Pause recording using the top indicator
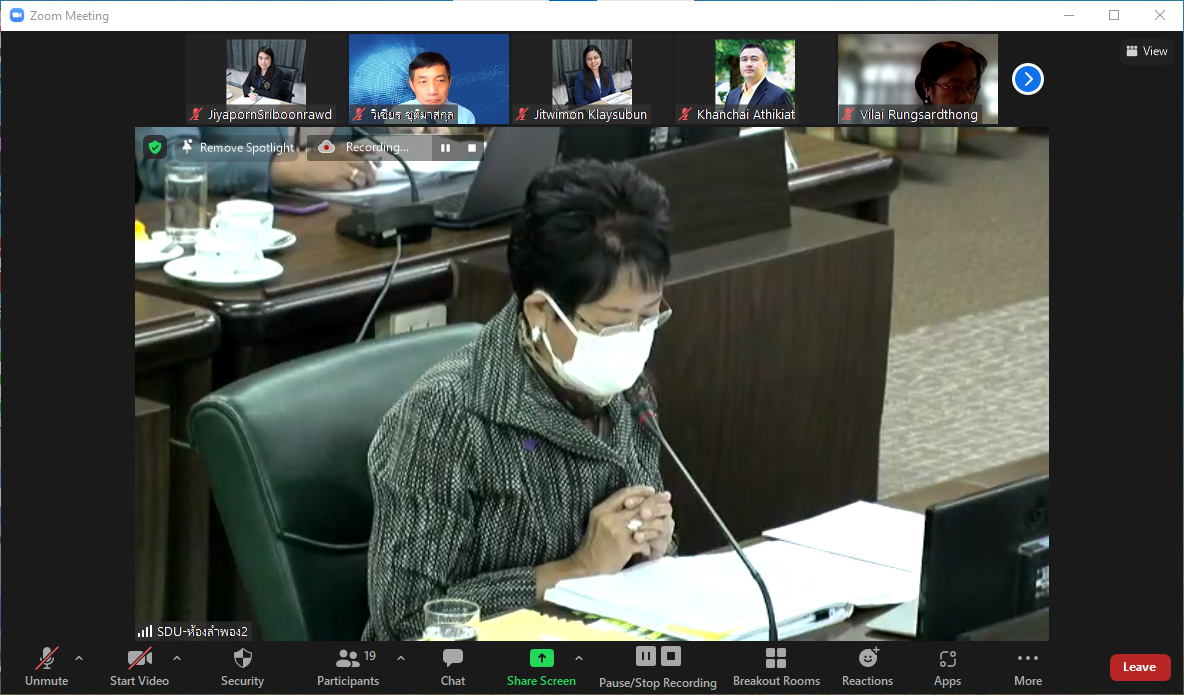Screen dimensions: 1184x695 click(x=446, y=148)
